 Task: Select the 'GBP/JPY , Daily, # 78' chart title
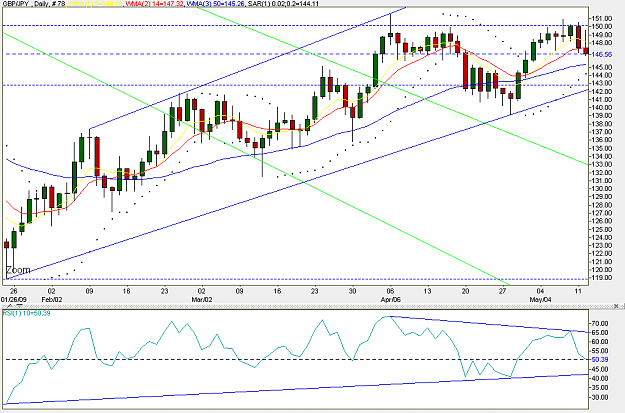pos(33,4)
